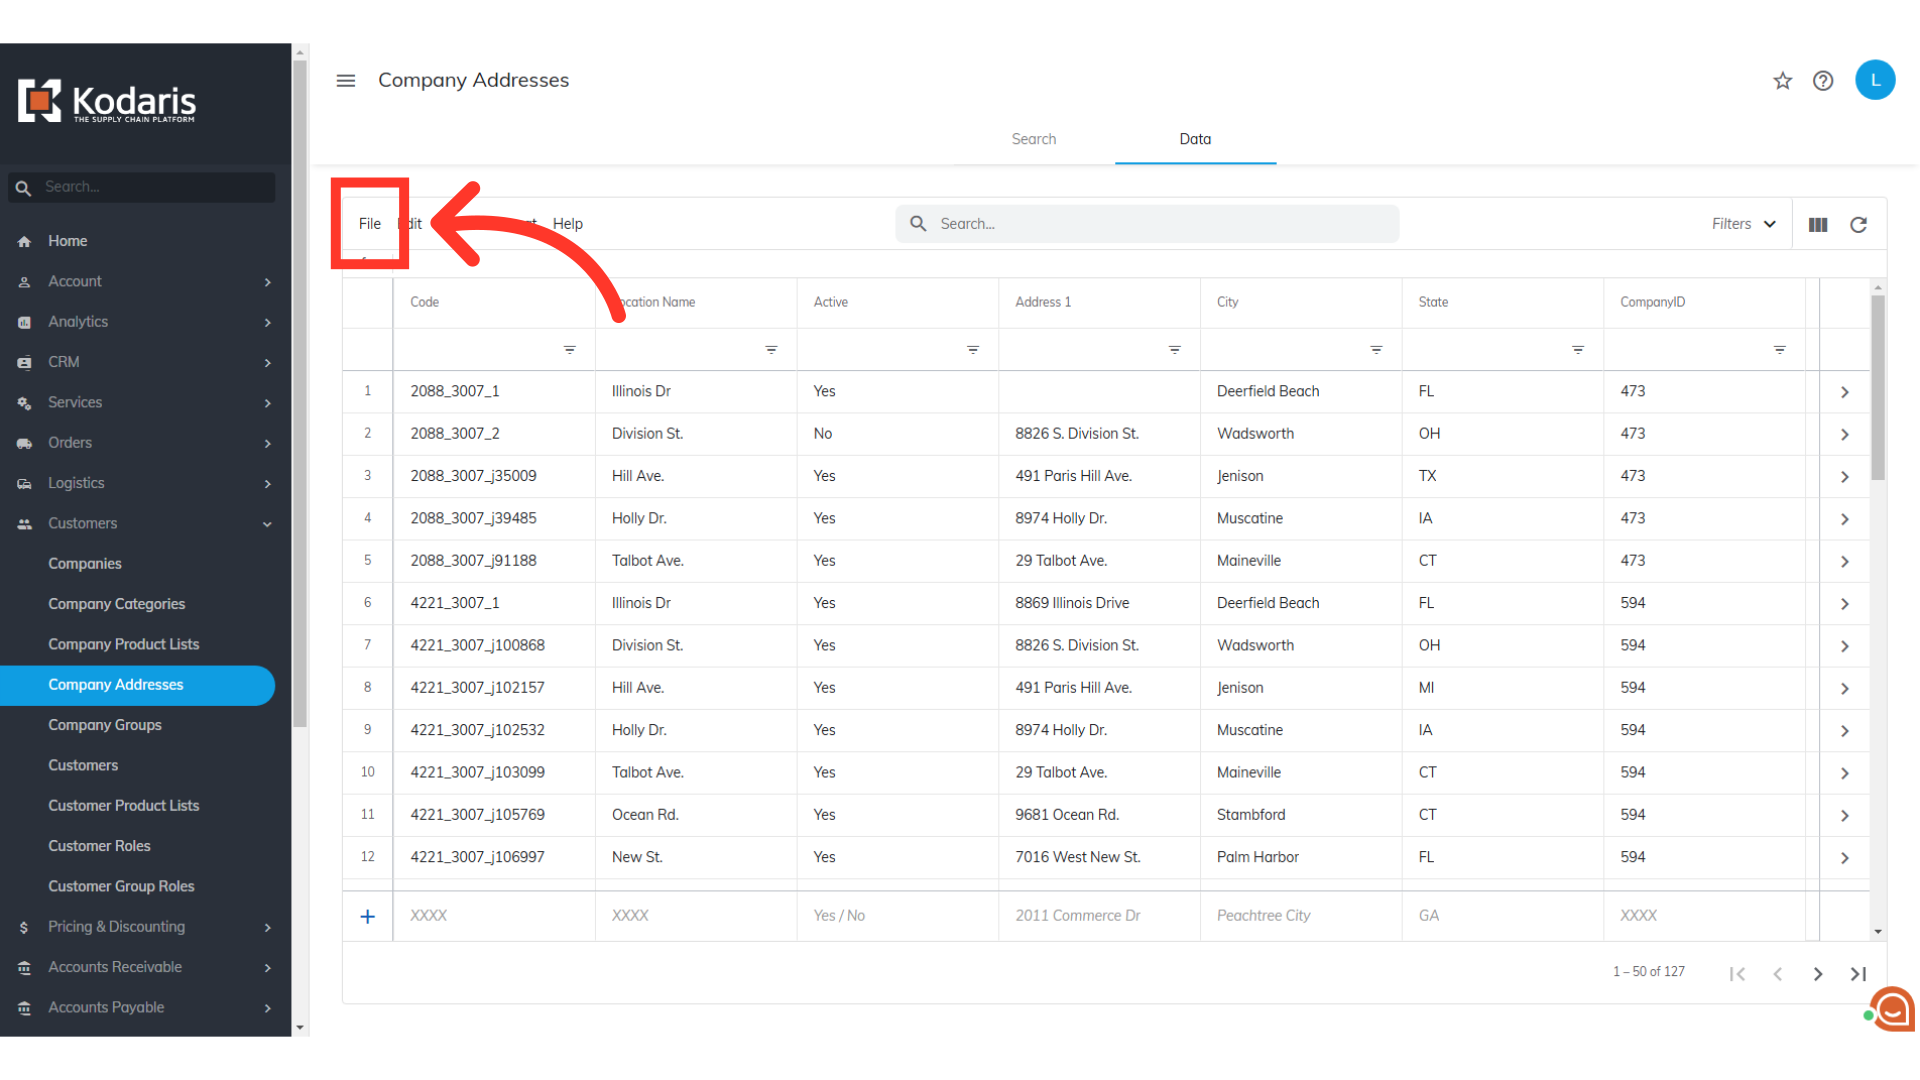Open details arrow for row 2088_3007_2
This screenshot has width=1920, height=1080.
click(x=1845, y=434)
